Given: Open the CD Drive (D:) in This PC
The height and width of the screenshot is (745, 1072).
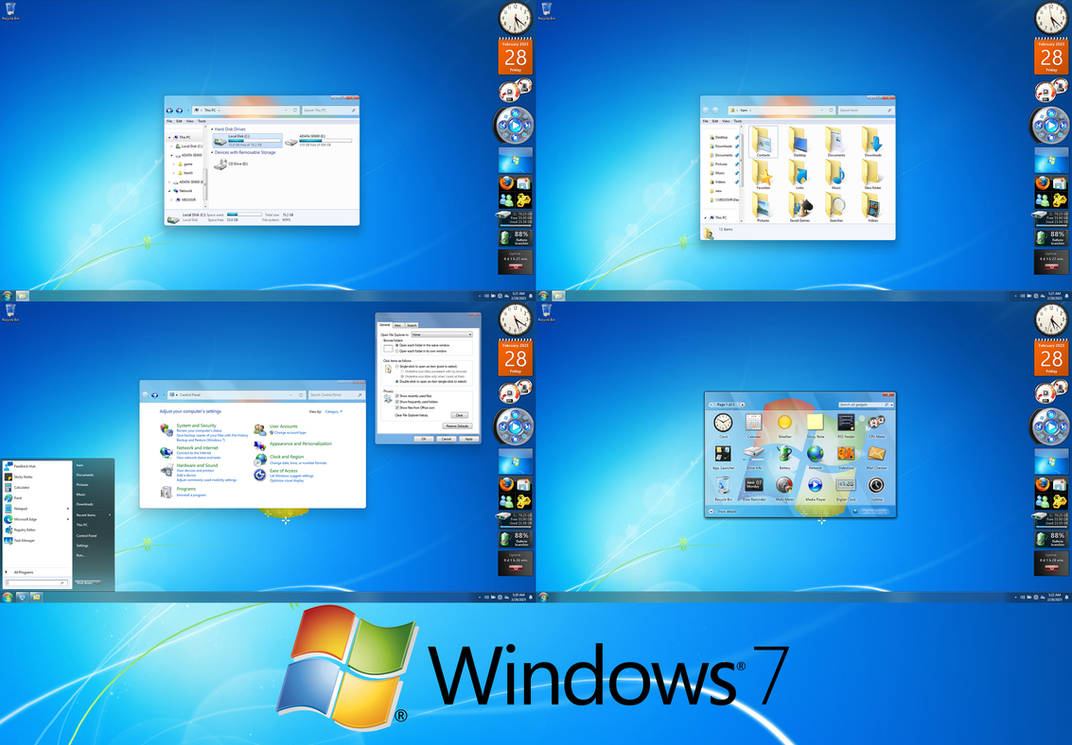Looking at the screenshot, I should coord(230,164).
